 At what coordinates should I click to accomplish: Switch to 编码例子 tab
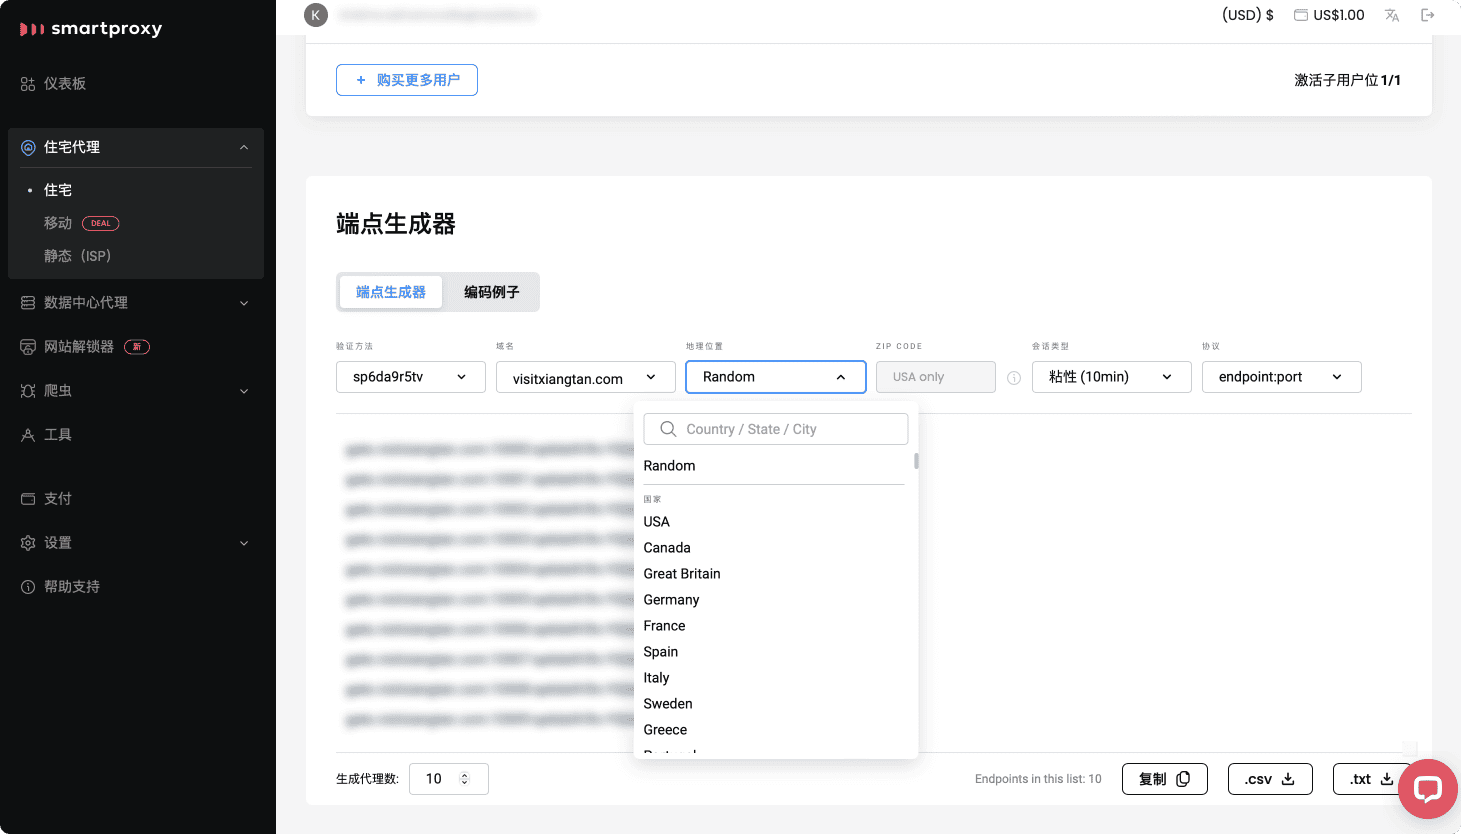pos(491,292)
